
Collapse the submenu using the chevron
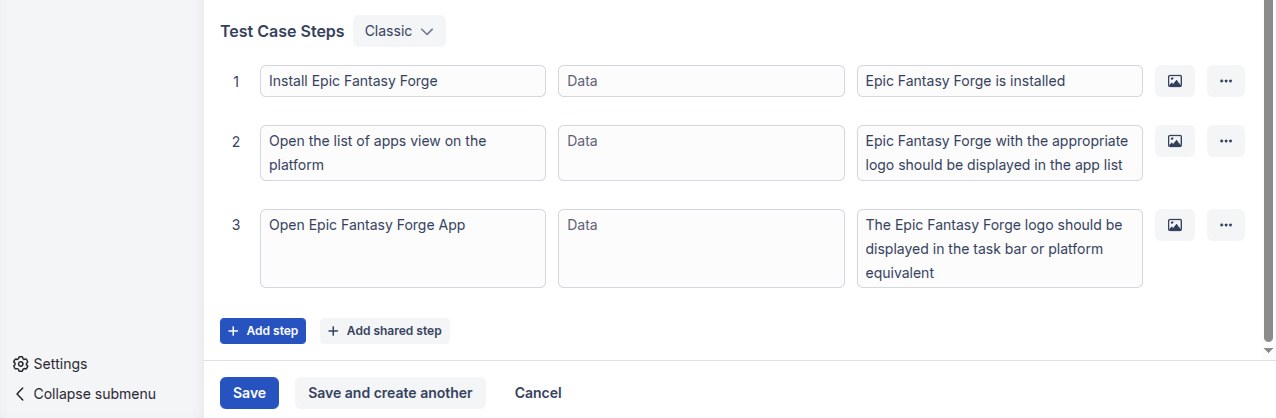pos(20,394)
